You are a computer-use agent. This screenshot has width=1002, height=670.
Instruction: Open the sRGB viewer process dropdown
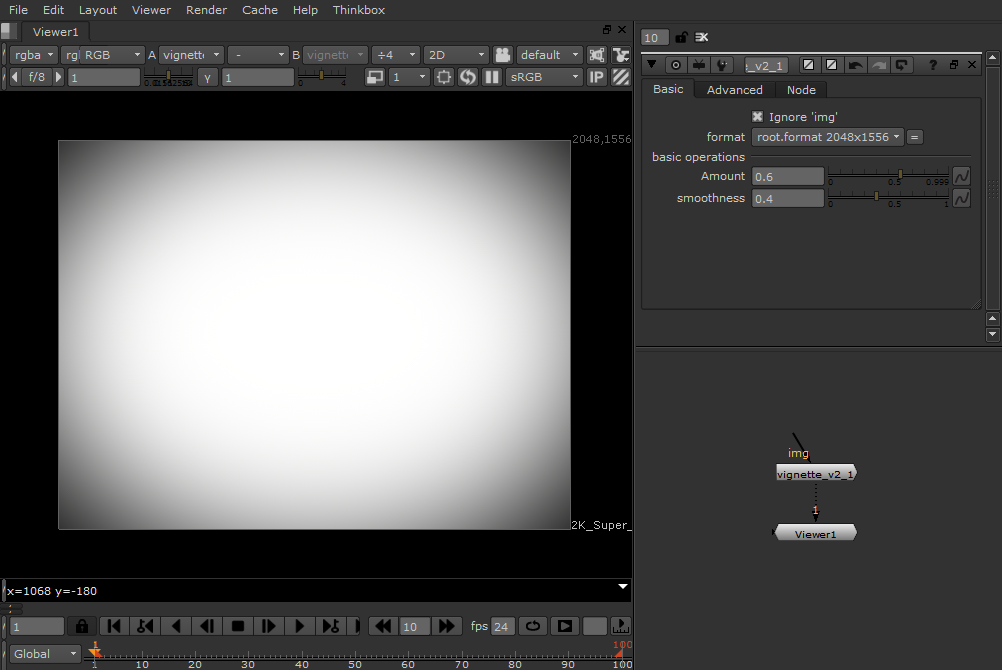544,77
